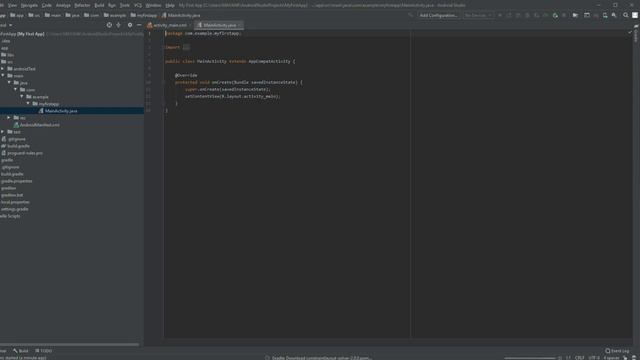The height and width of the screenshot is (360, 640).
Task: Click the src breadcrumb folder
Action: (x=34, y=16)
